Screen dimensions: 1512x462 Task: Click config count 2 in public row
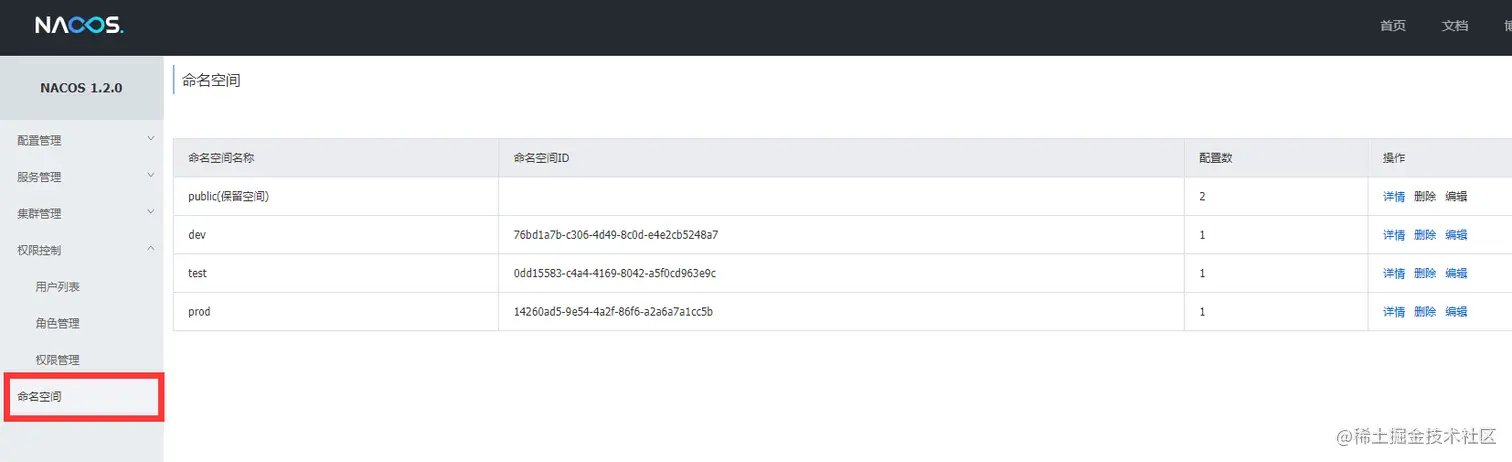pyautogui.click(x=1202, y=197)
